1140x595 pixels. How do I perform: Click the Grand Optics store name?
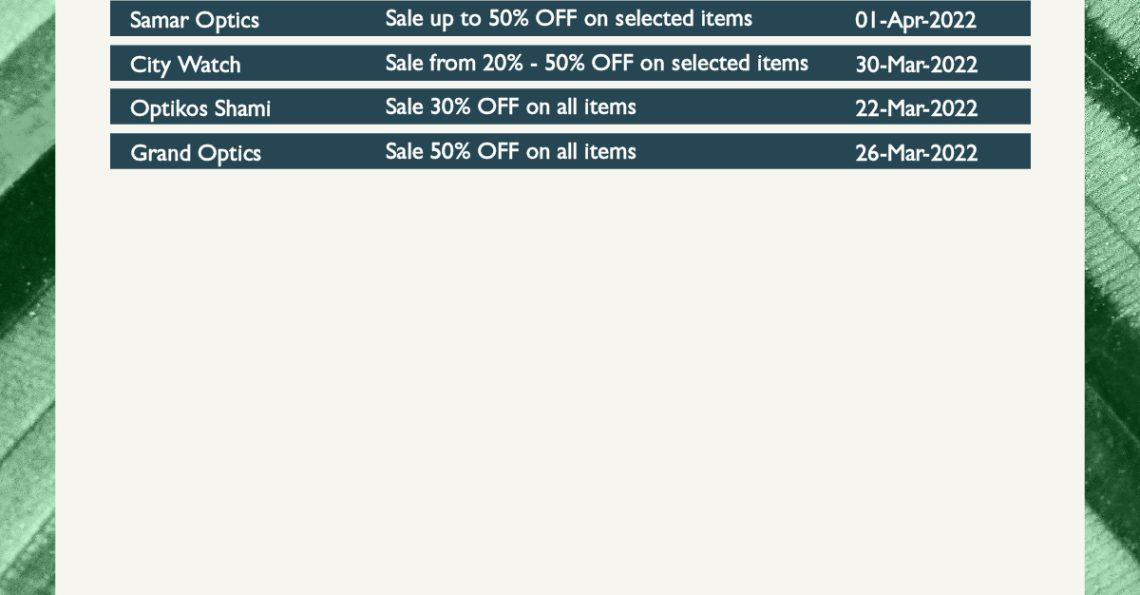coord(196,153)
